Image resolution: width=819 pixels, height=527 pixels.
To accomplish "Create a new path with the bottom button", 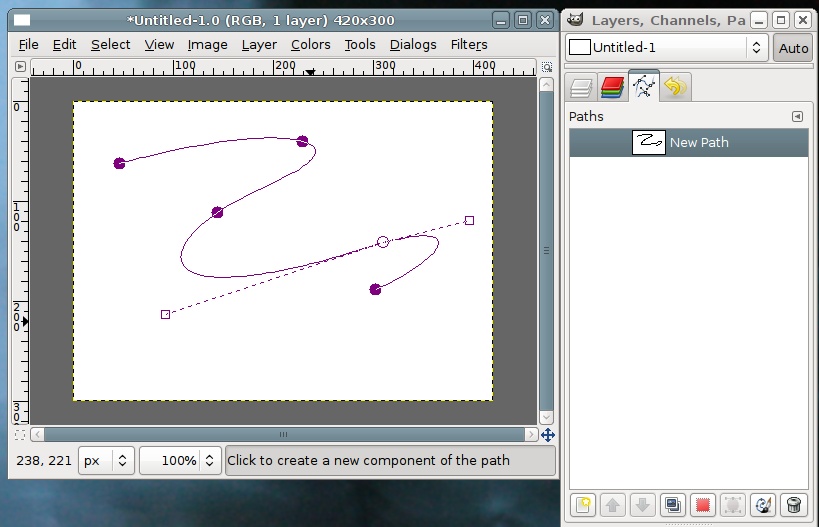I will pos(583,505).
